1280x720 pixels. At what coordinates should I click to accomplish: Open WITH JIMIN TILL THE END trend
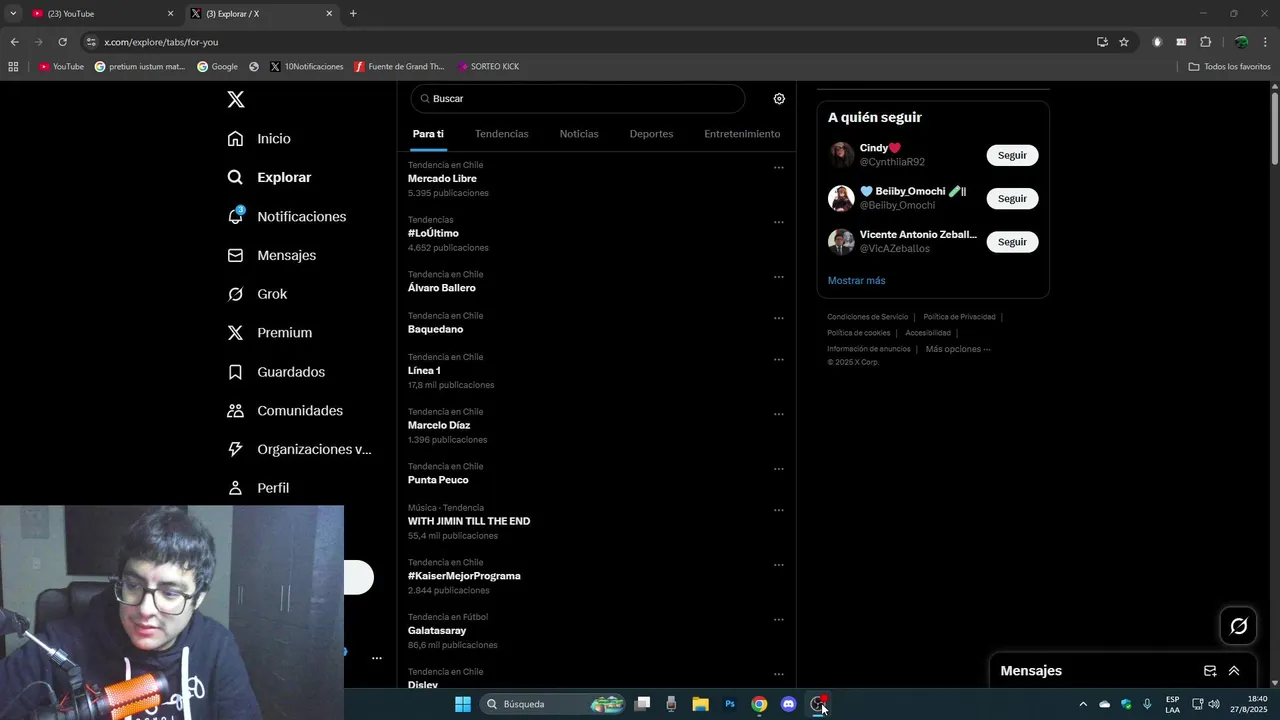pos(469,521)
